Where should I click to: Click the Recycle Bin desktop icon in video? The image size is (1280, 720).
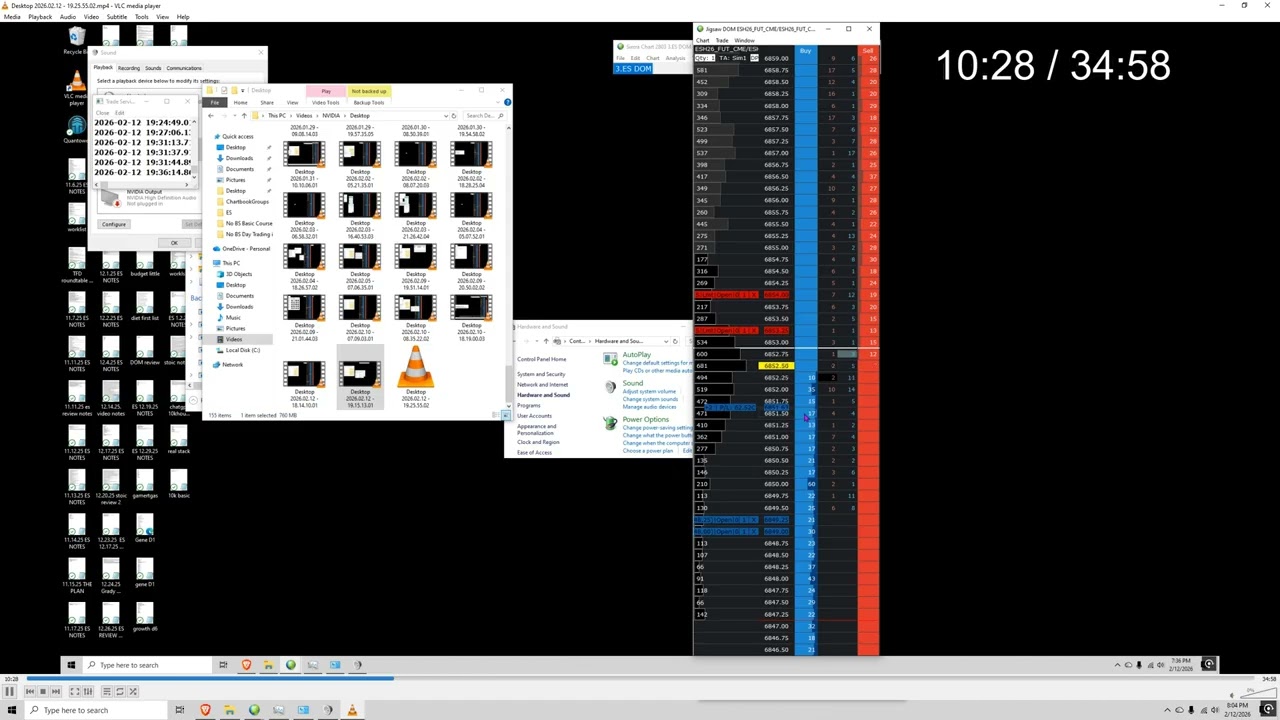click(x=76, y=41)
